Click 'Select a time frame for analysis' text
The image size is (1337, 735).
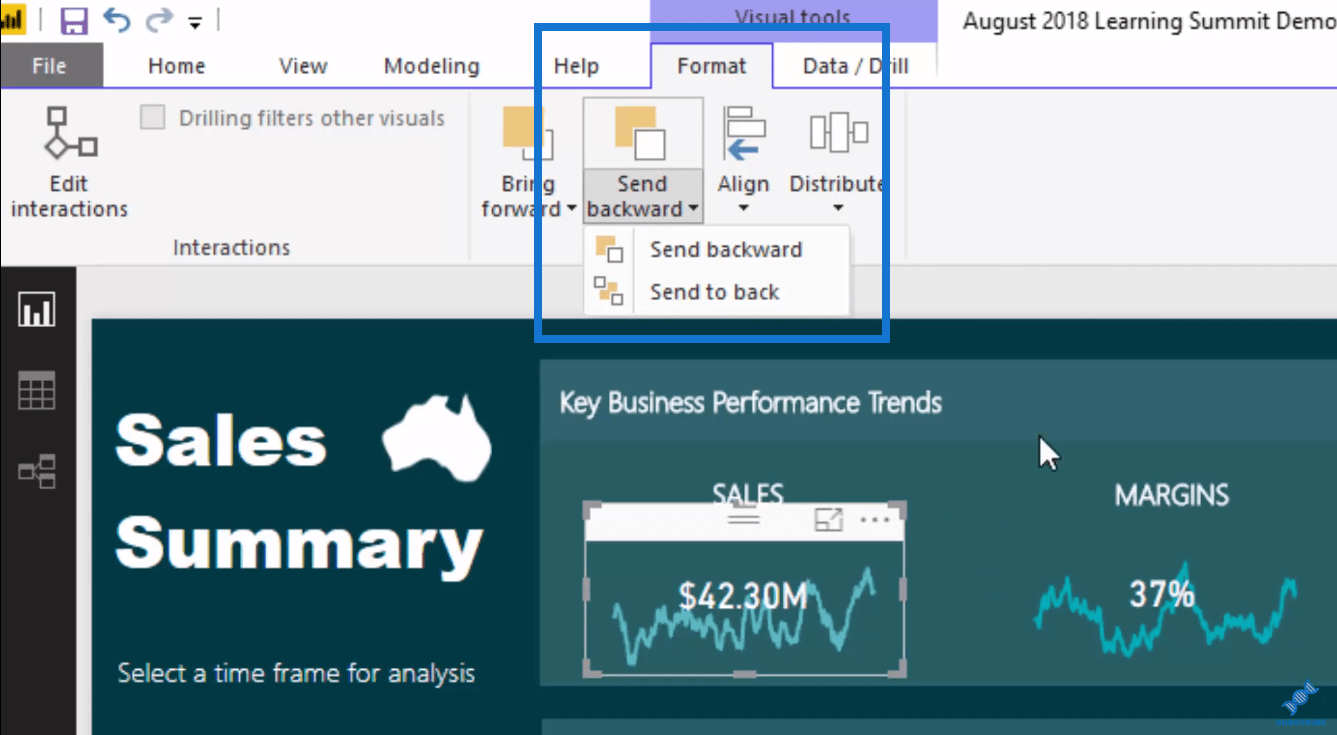[x=296, y=673]
